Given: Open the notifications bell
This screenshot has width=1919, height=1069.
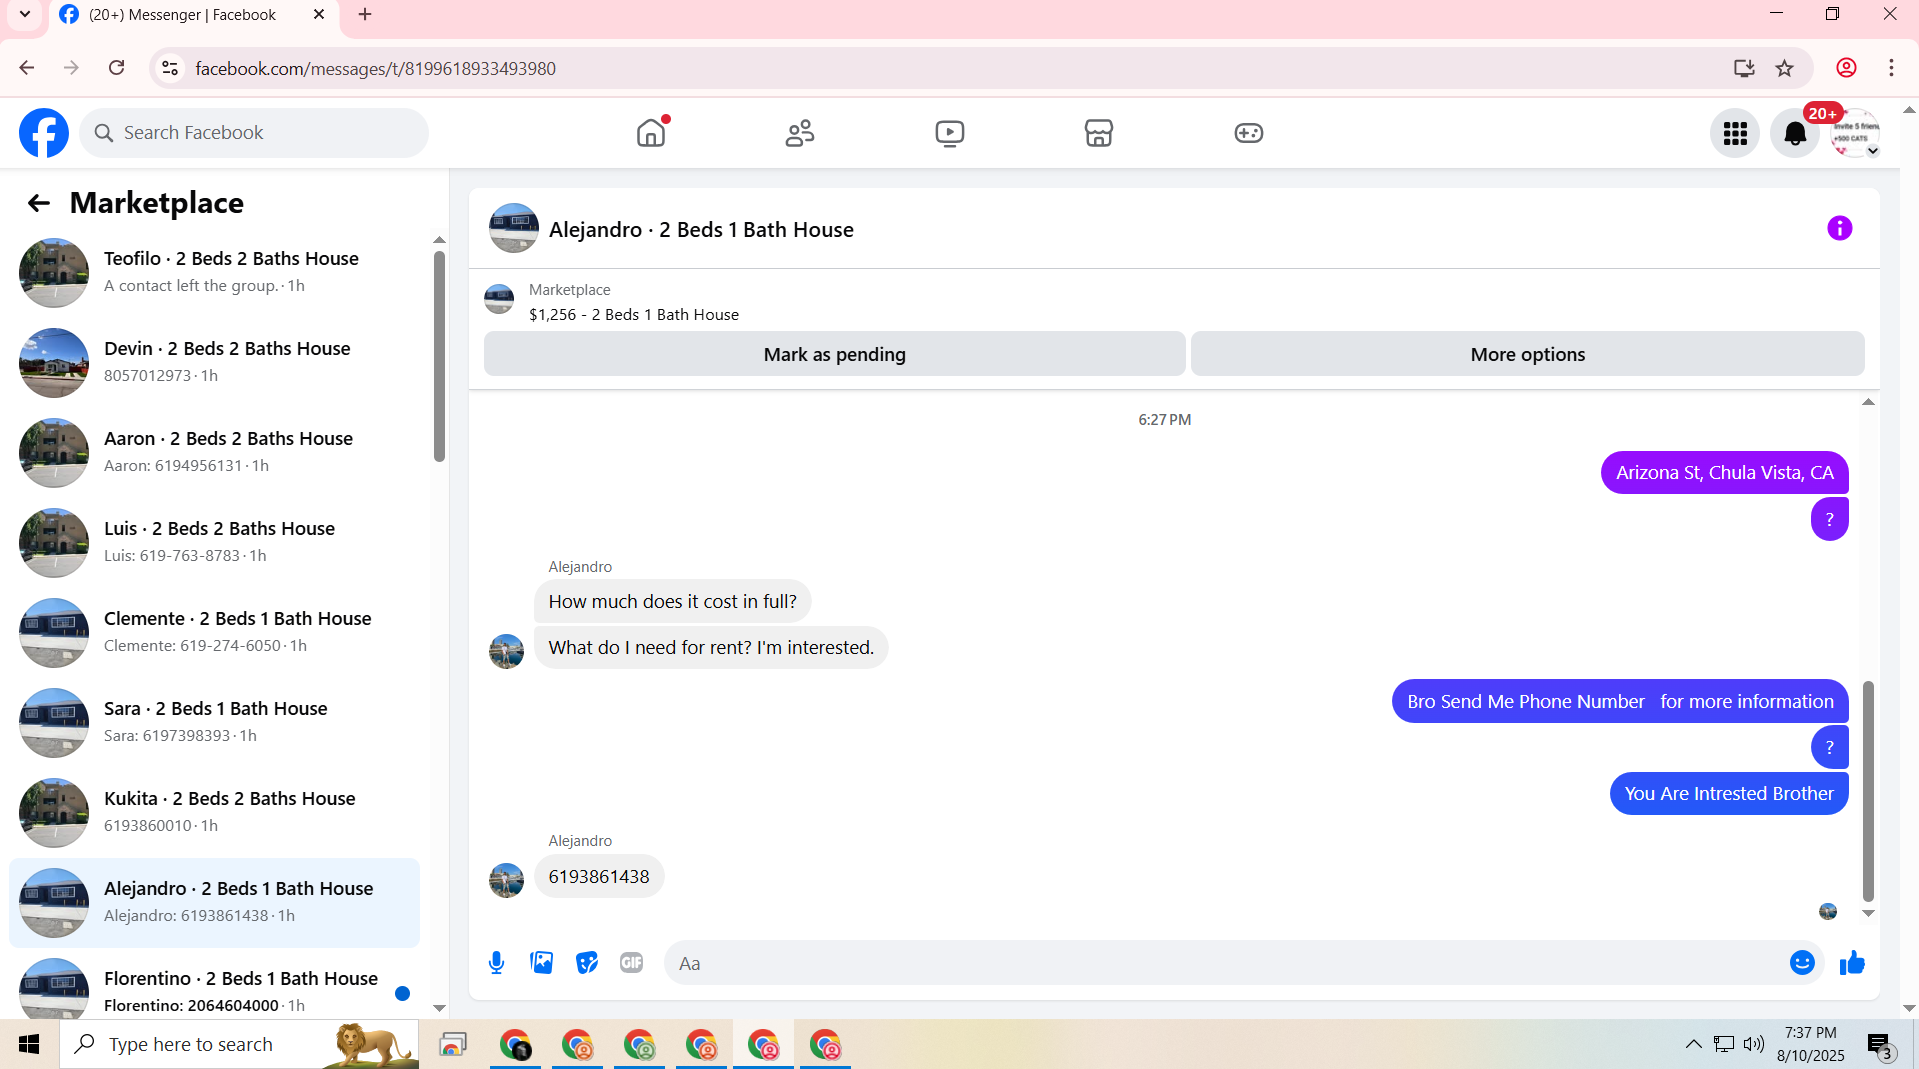Looking at the screenshot, I should point(1795,133).
